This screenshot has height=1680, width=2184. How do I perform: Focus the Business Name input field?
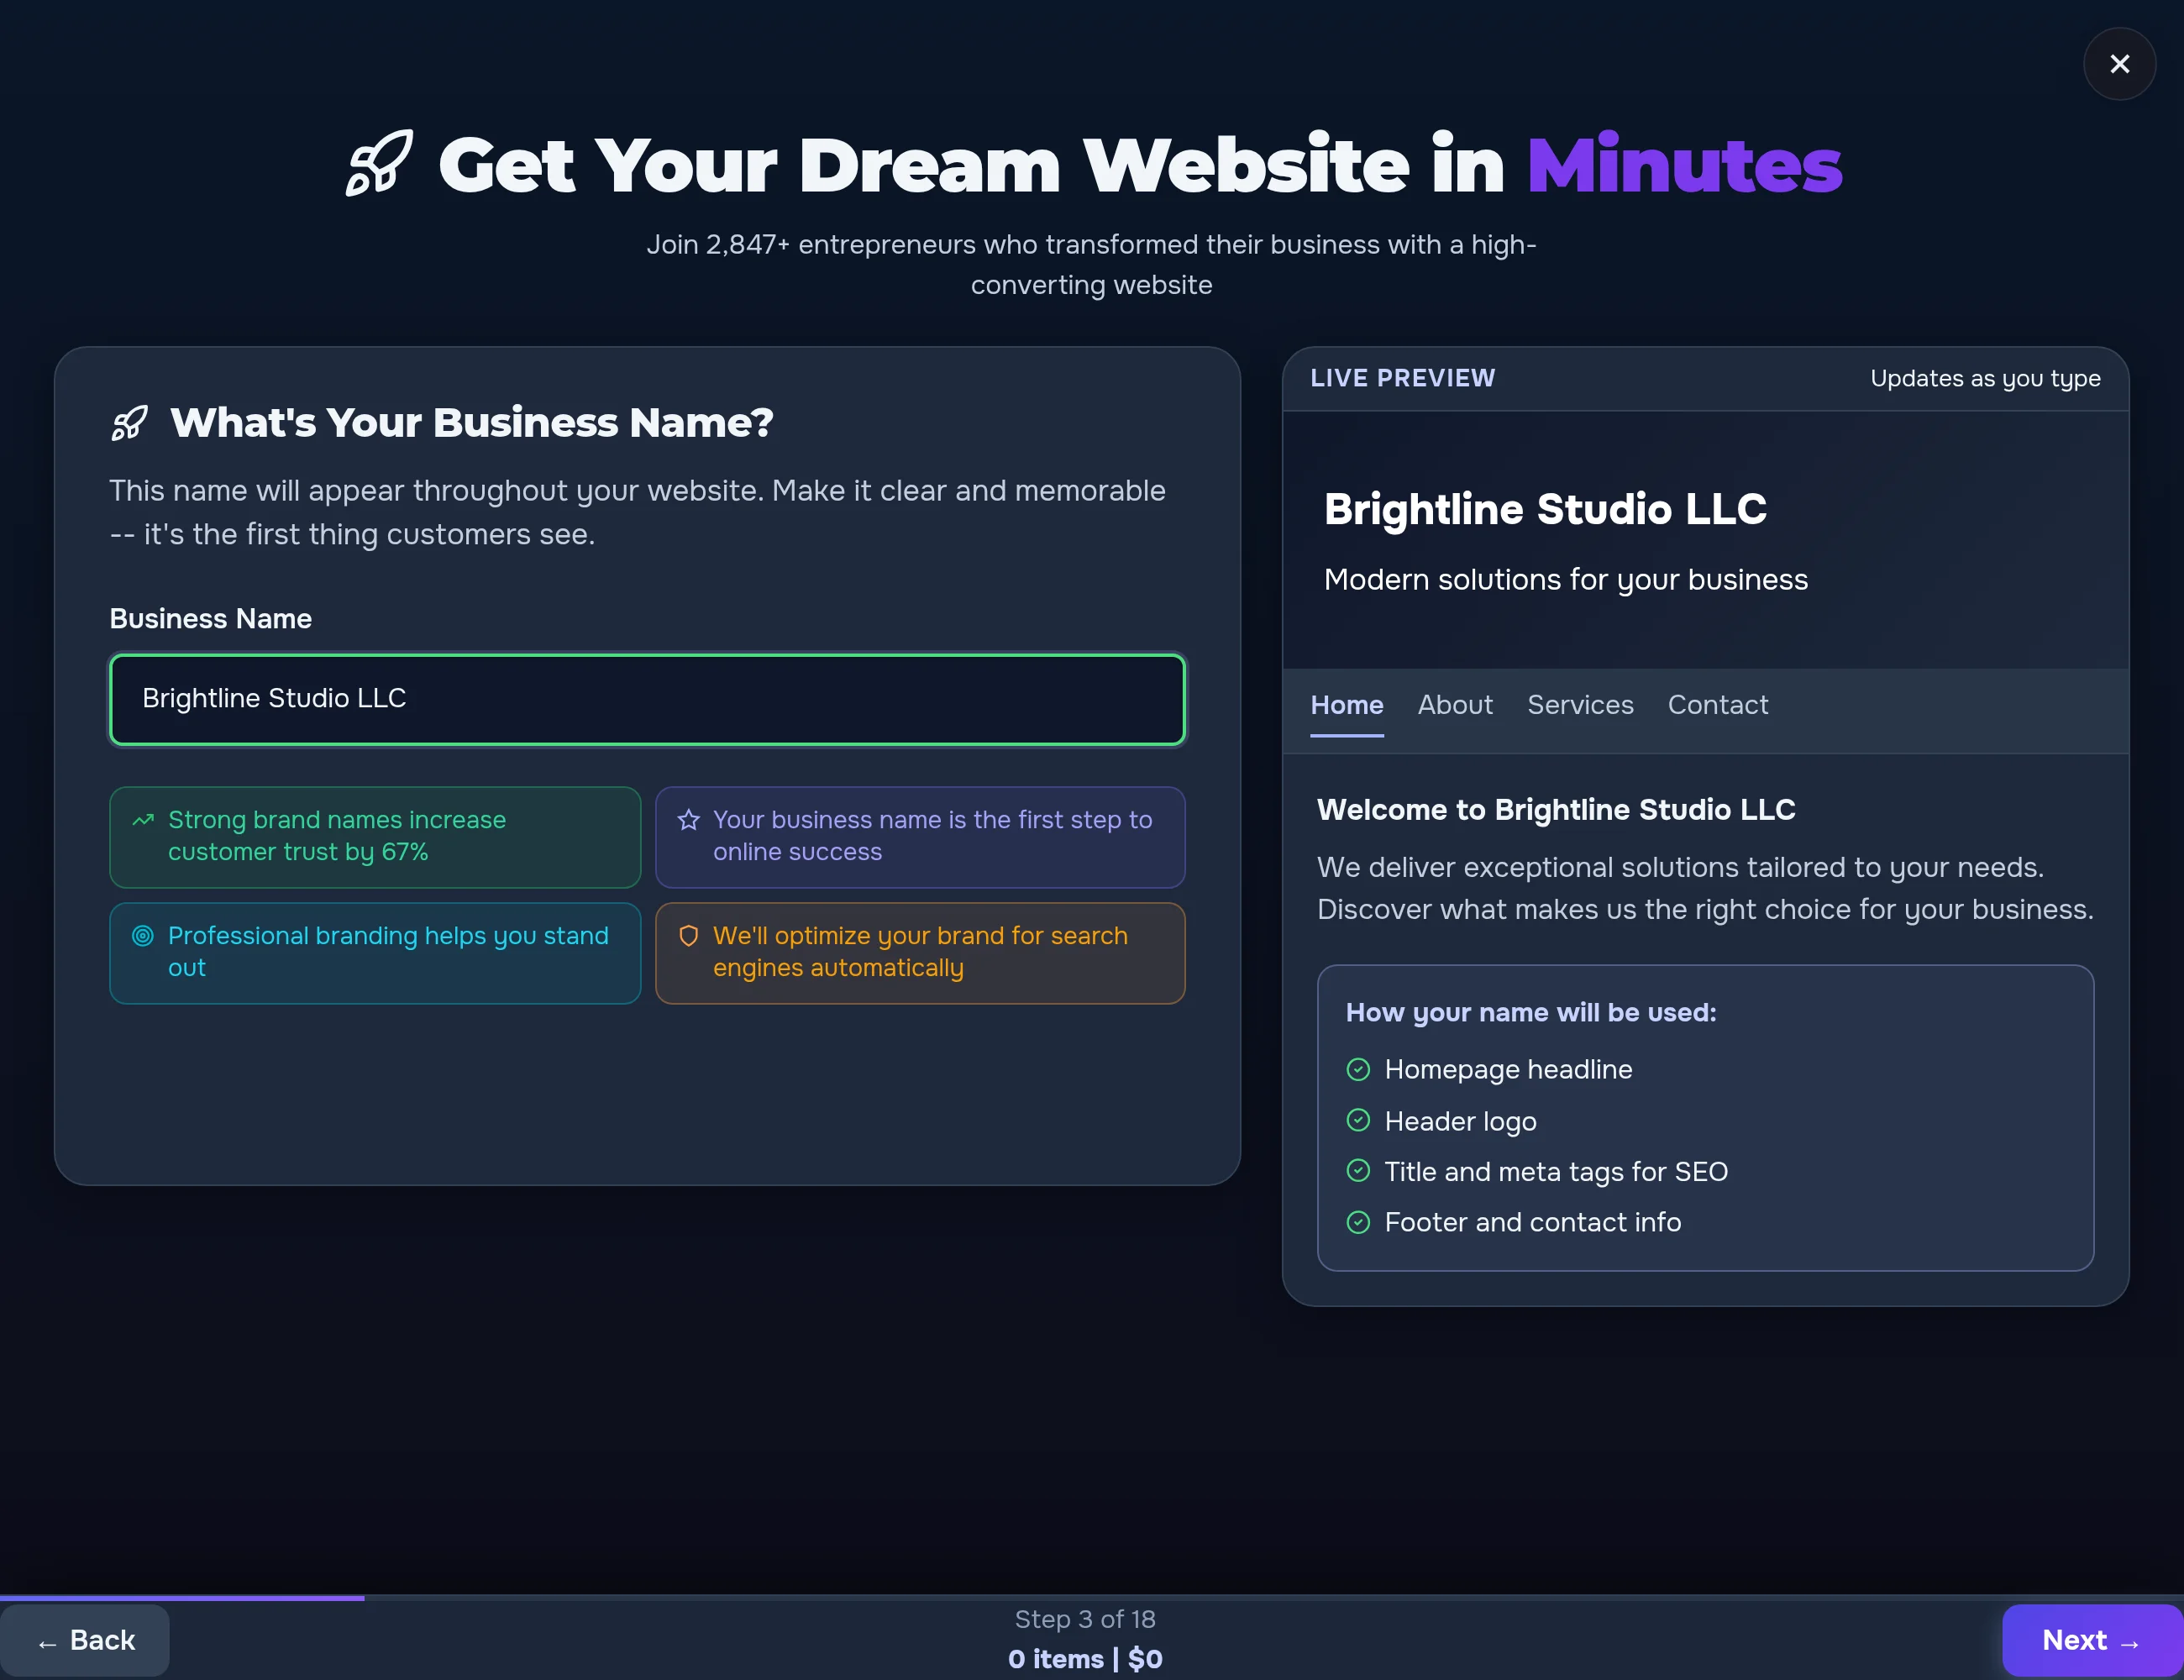point(647,699)
